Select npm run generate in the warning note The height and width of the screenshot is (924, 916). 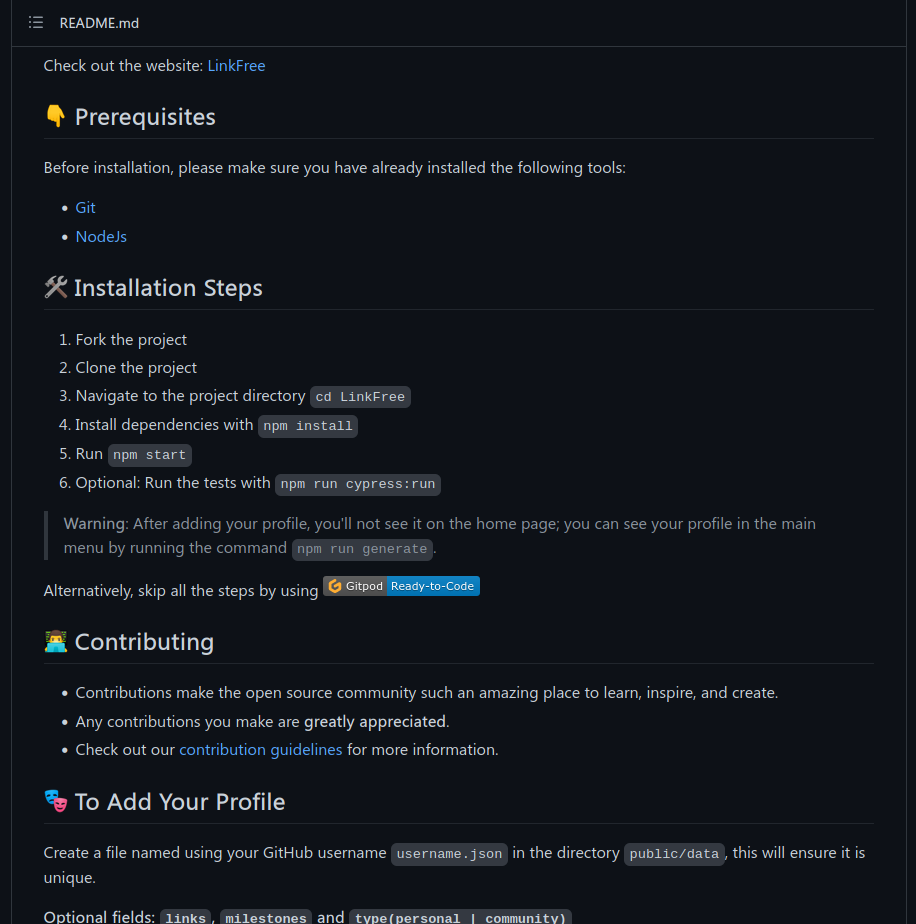coord(362,548)
